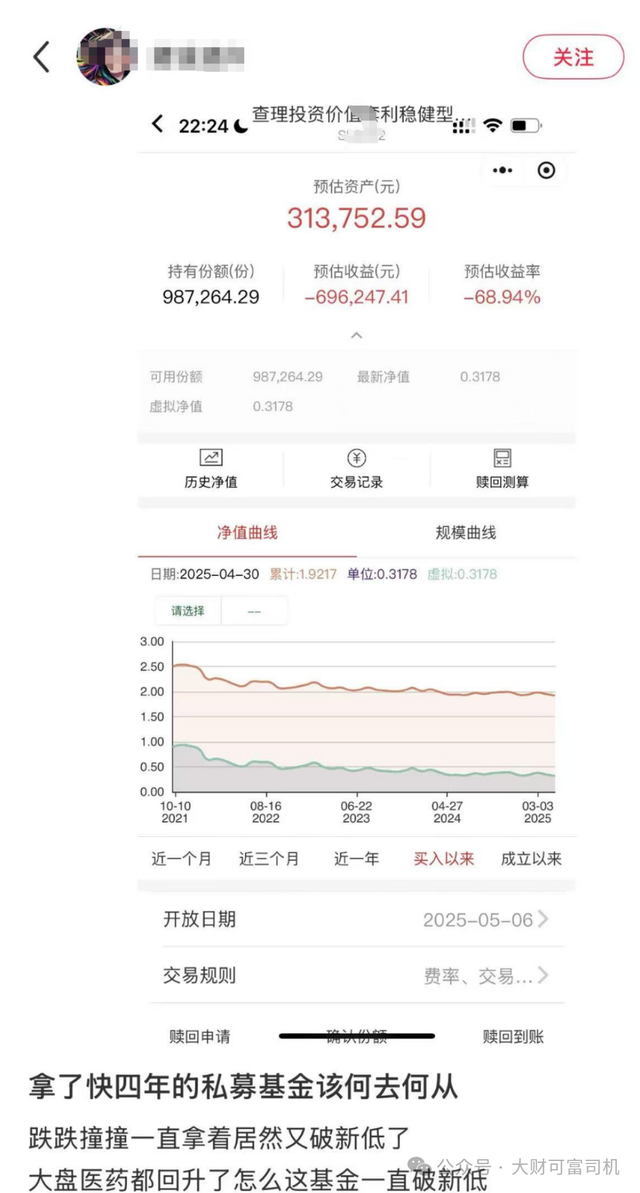The width and height of the screenshot is (640, 1193).
Task: Open 历史净值 history chart icon
Action: click(211, 458)
